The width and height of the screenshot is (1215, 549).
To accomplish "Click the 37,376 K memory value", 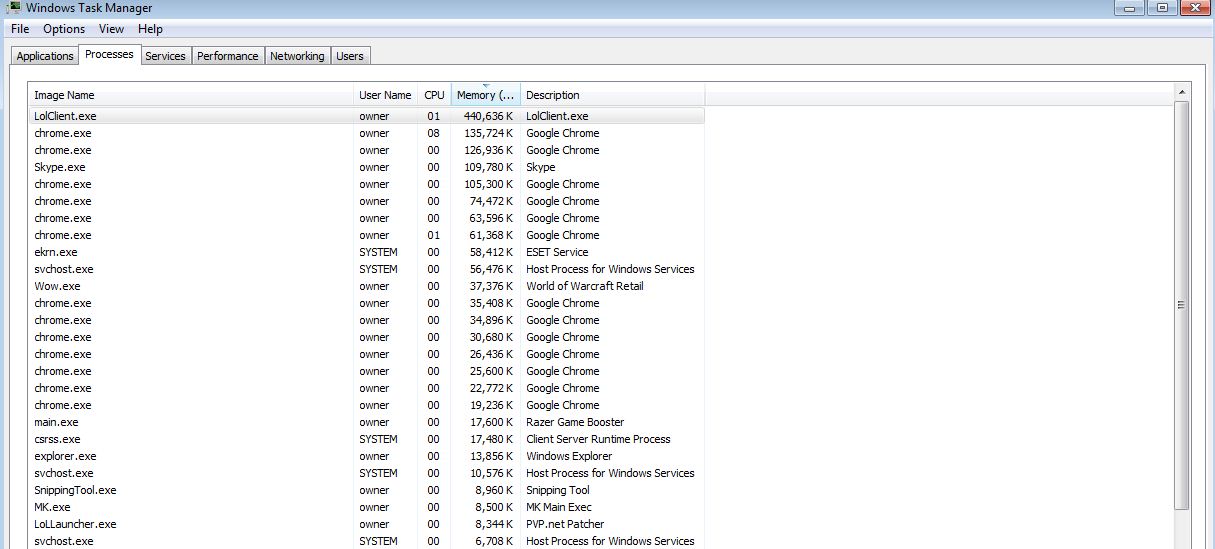I will click(491, 286).
